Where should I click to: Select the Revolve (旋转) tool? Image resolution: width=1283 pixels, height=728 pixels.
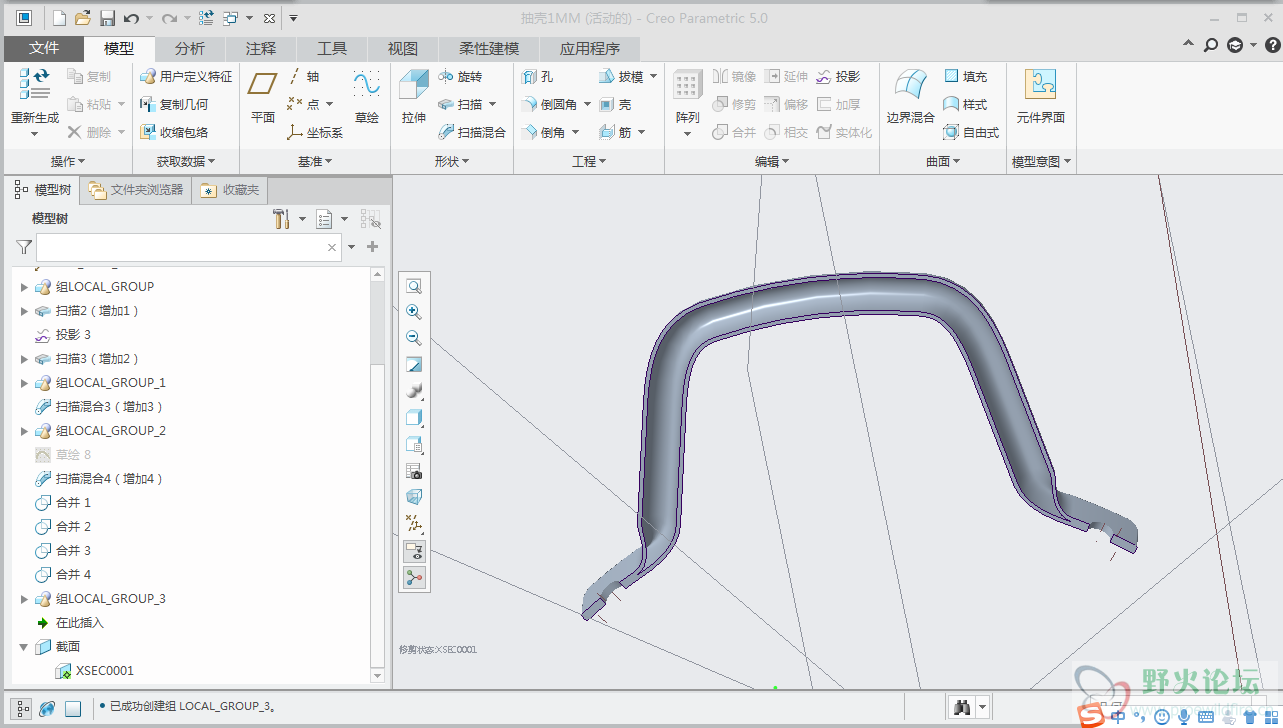coord(460,76)
